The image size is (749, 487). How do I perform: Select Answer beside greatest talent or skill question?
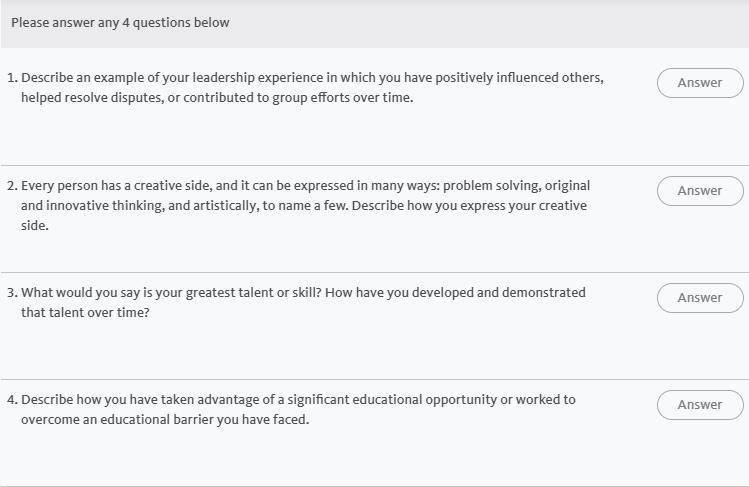pyautogui.click(x=700, y=298)
